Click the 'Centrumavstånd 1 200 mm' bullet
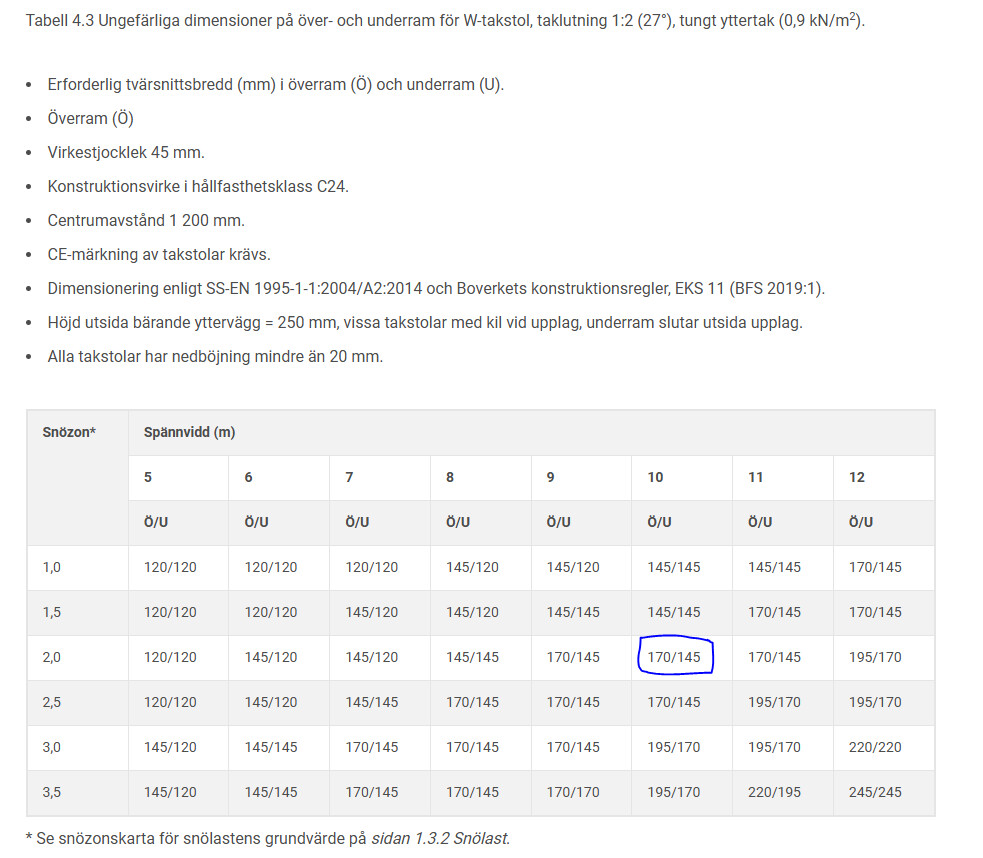Viewport: 983px width, 858px height. click(146, 220)
